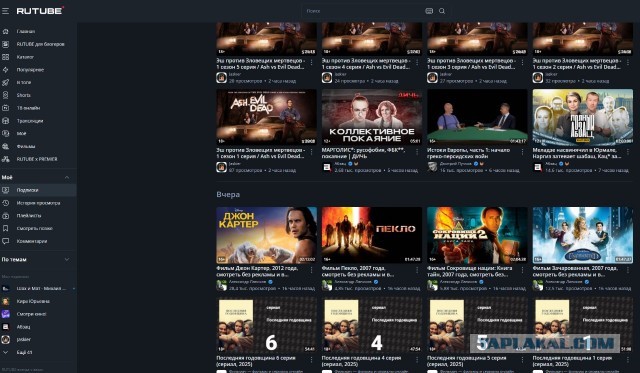Open options for Эш против мертвецов 2 серия
This screenshot has height=373, width=640.
point(628,63)
